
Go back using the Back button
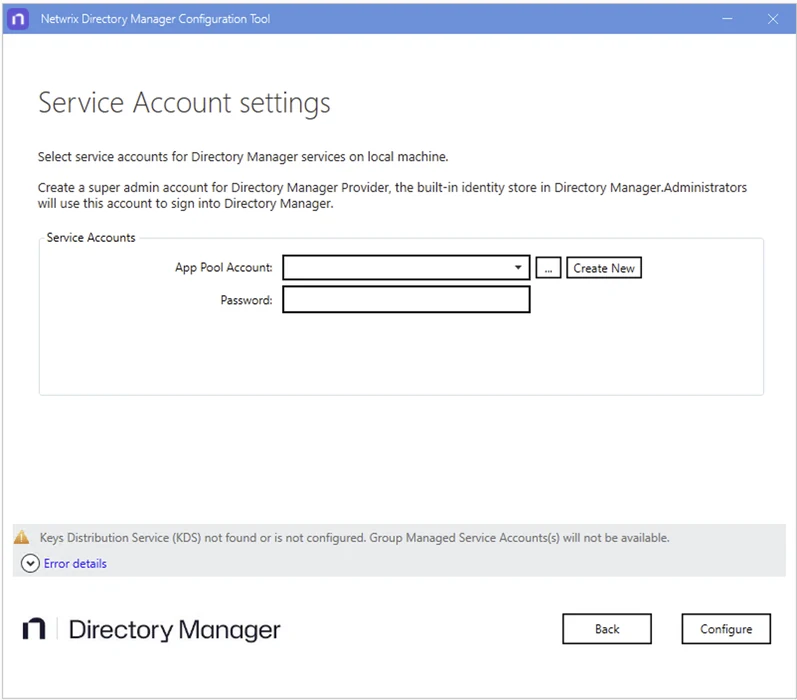click(607, 629)
